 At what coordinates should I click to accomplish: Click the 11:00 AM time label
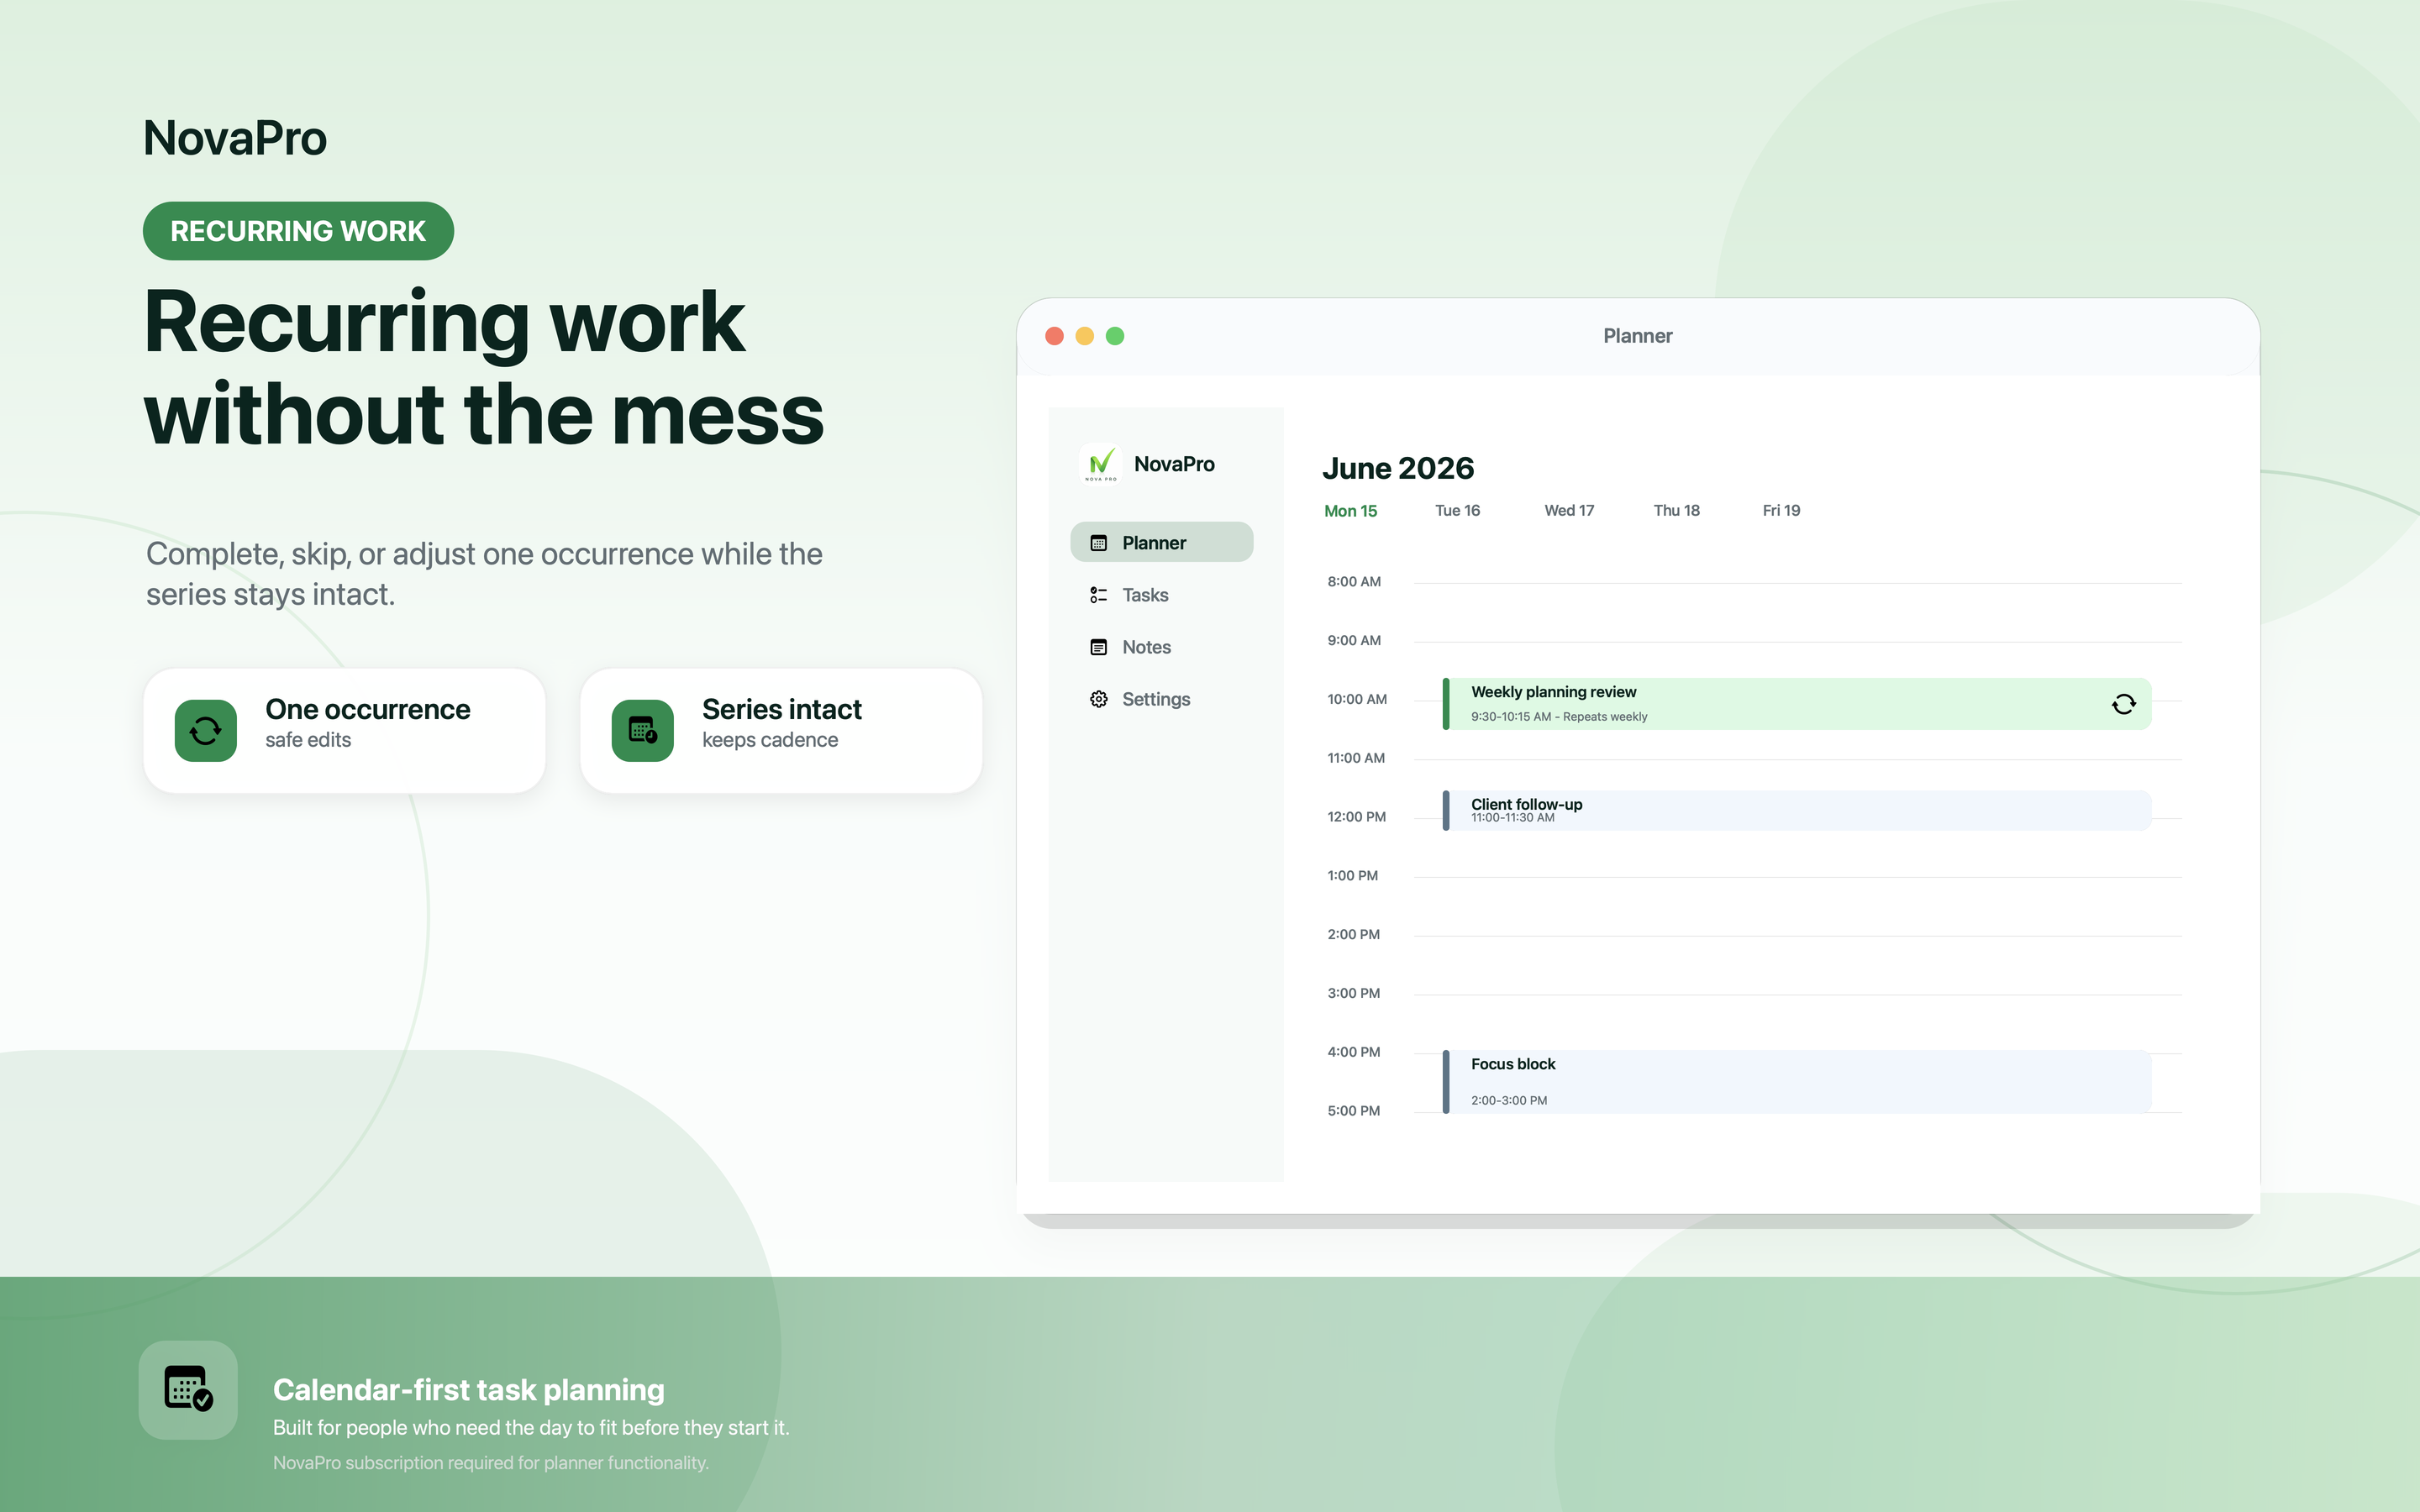click(1356, 759)
